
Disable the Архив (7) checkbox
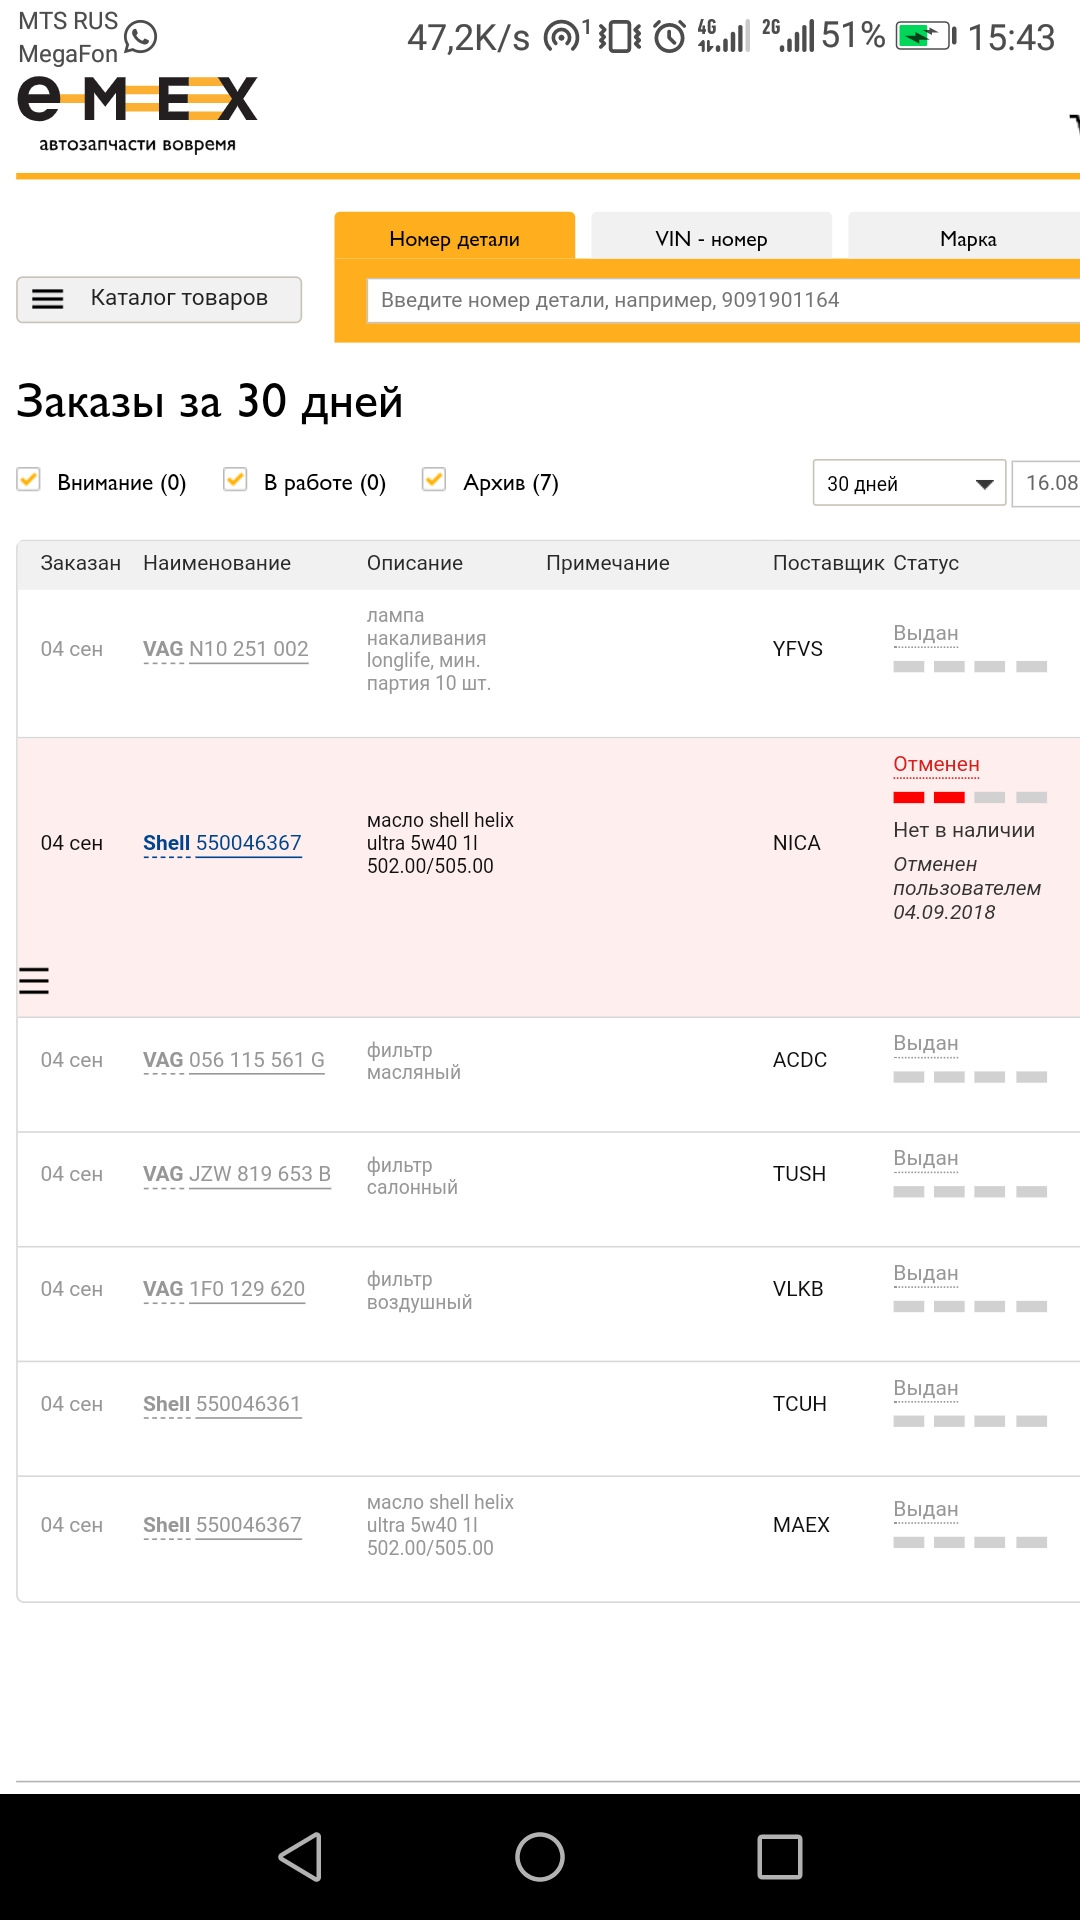[x=434, y=480]
